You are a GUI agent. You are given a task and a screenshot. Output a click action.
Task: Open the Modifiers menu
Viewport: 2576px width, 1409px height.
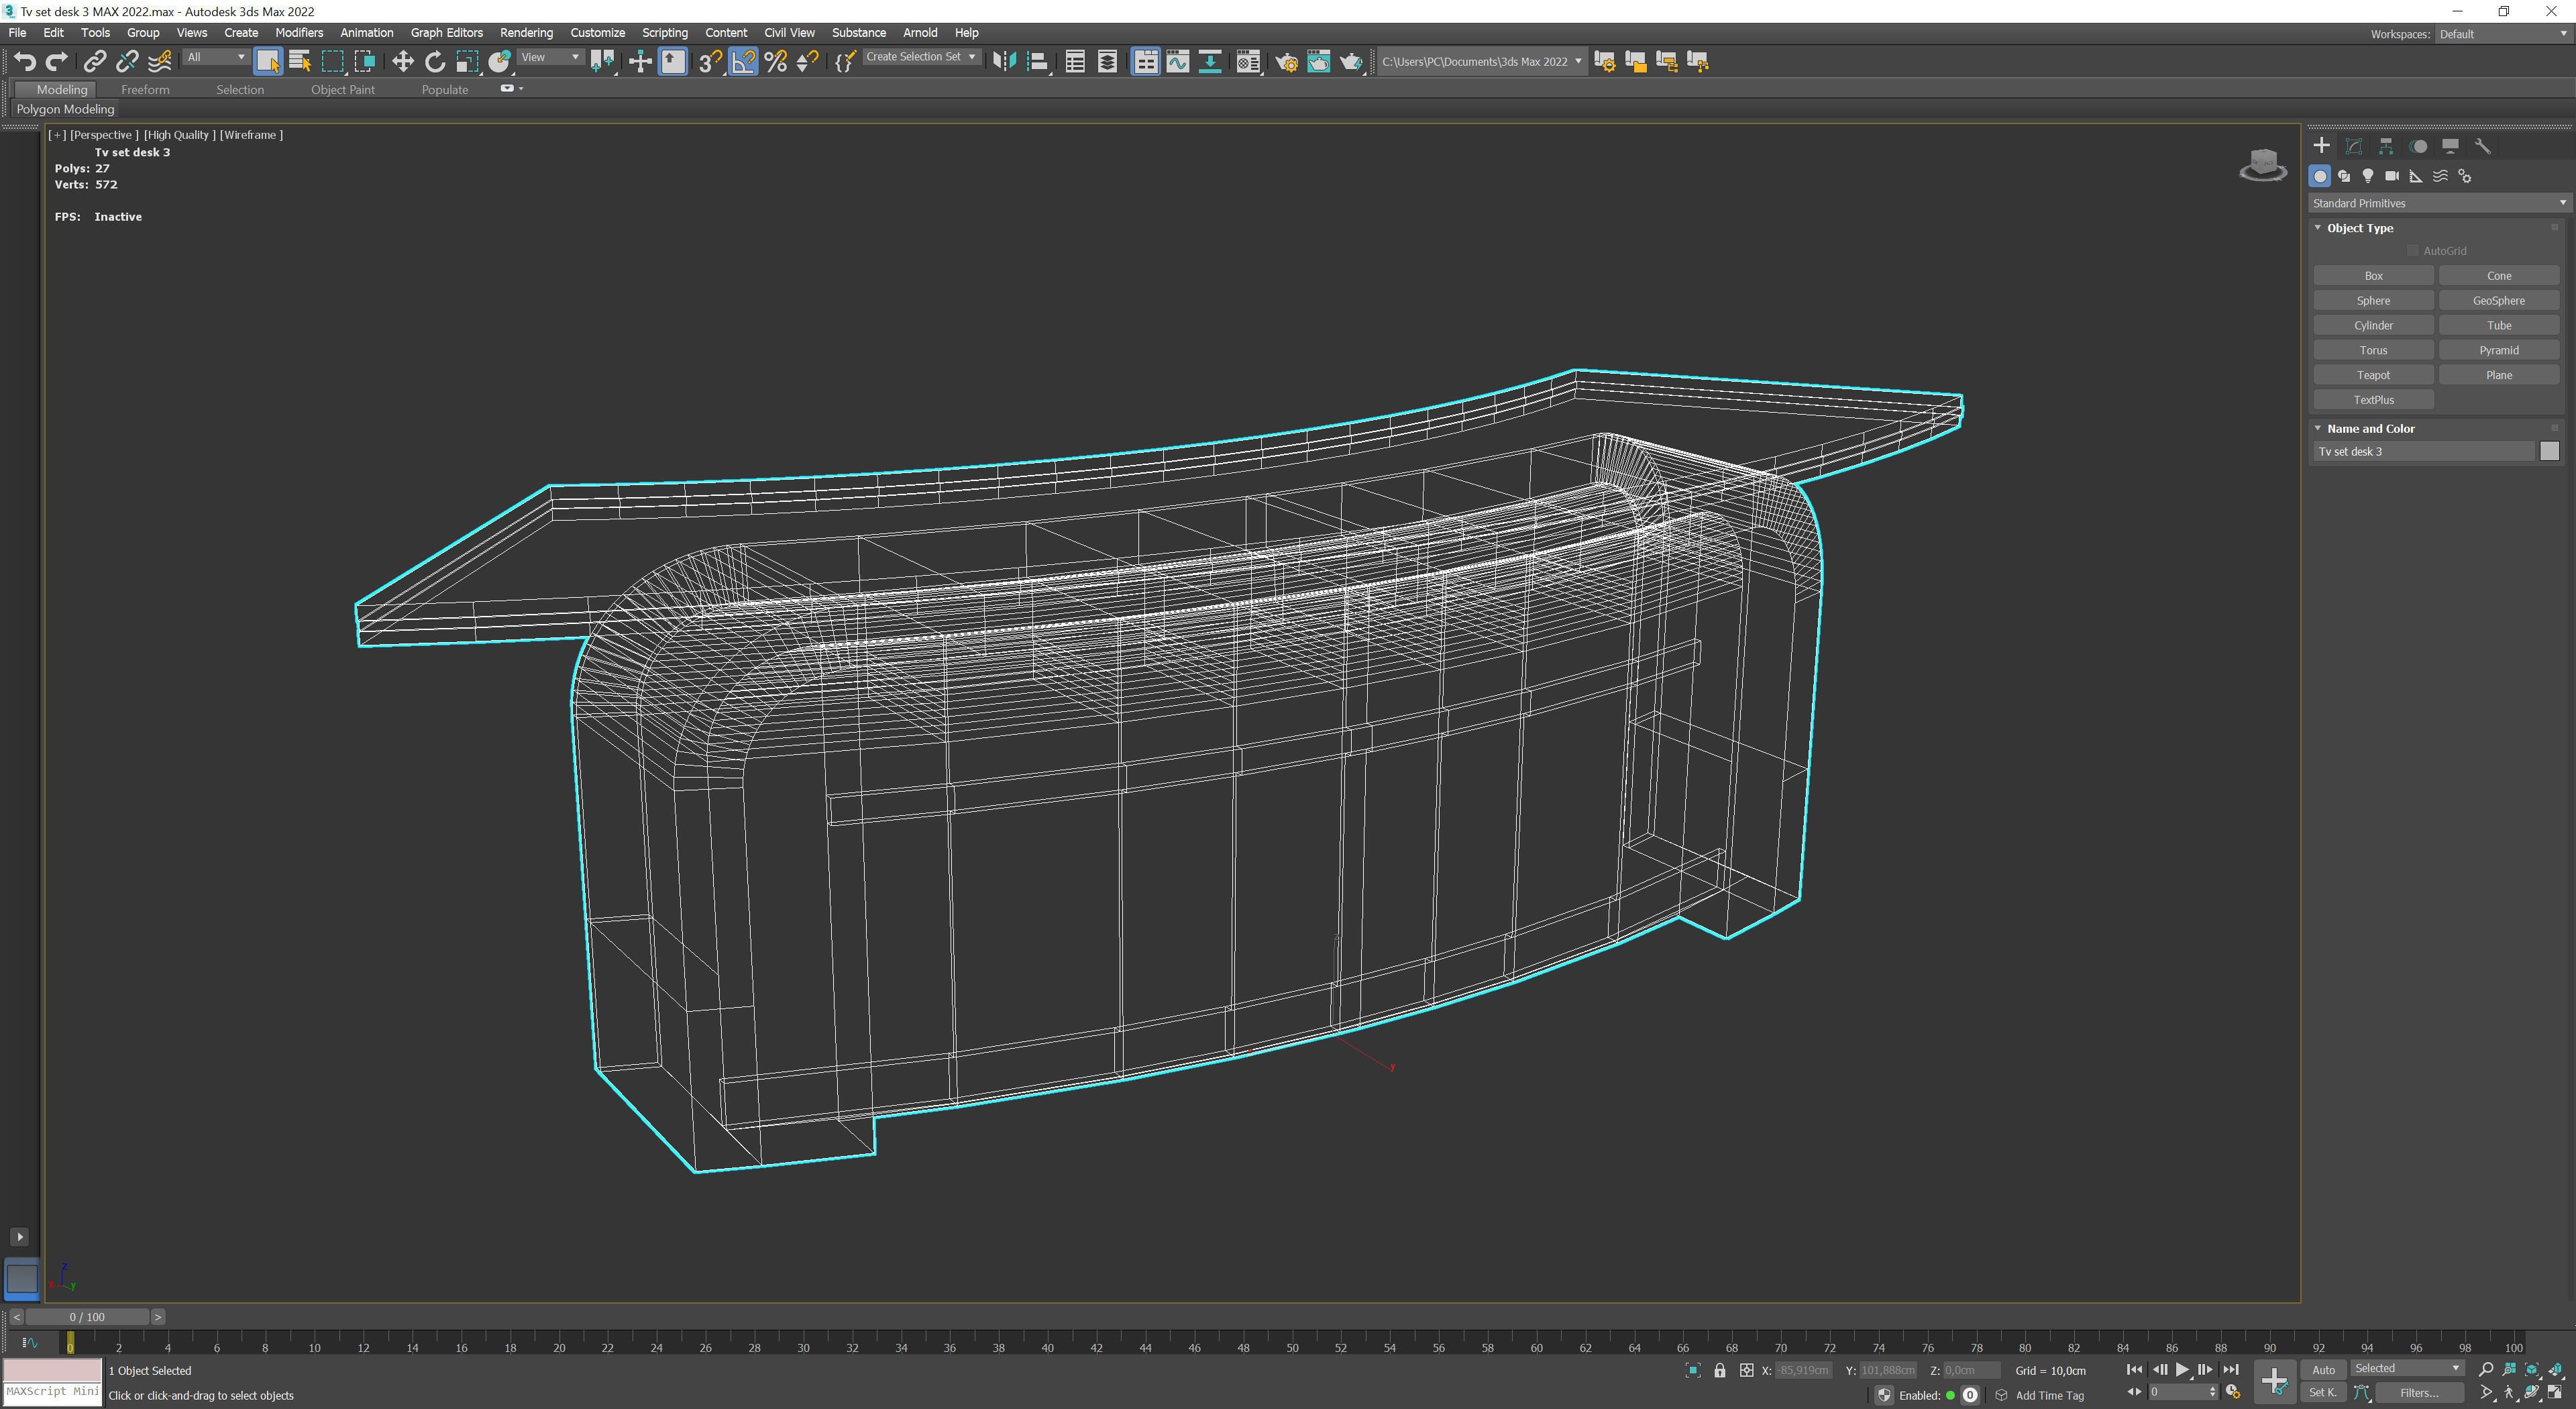(298, 33)
